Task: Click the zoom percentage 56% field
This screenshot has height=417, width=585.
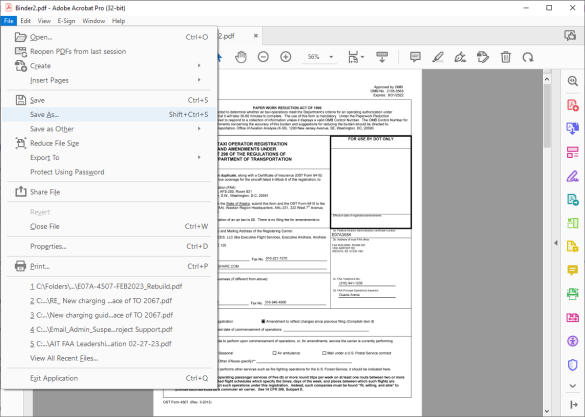Action: 313,57
